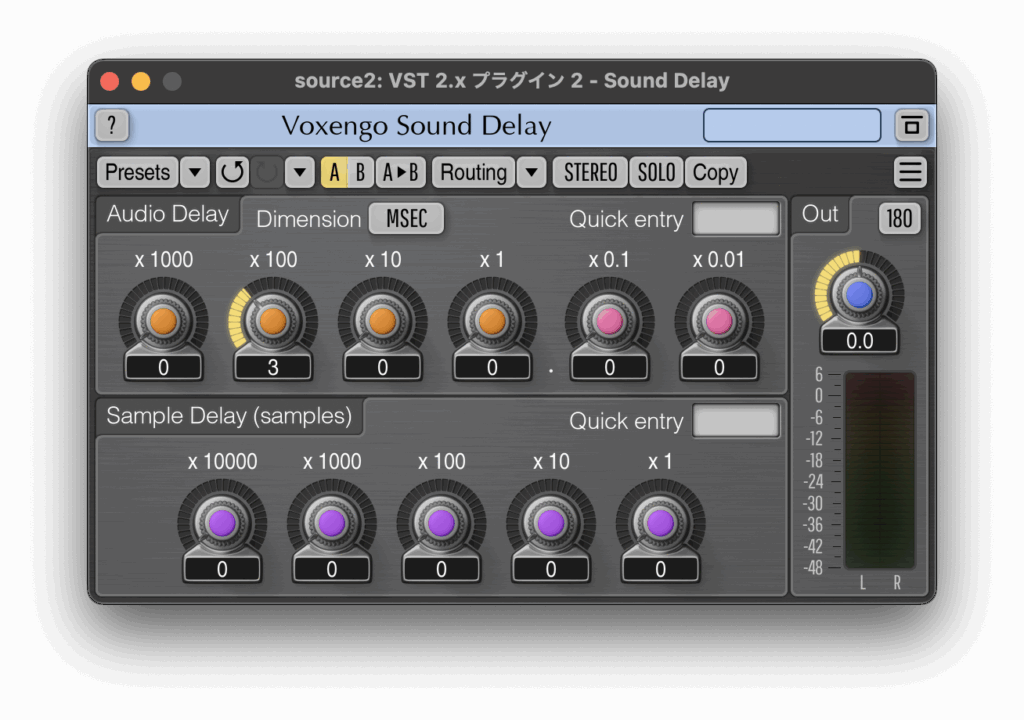Select the Out panel tab label

point(820,214)
